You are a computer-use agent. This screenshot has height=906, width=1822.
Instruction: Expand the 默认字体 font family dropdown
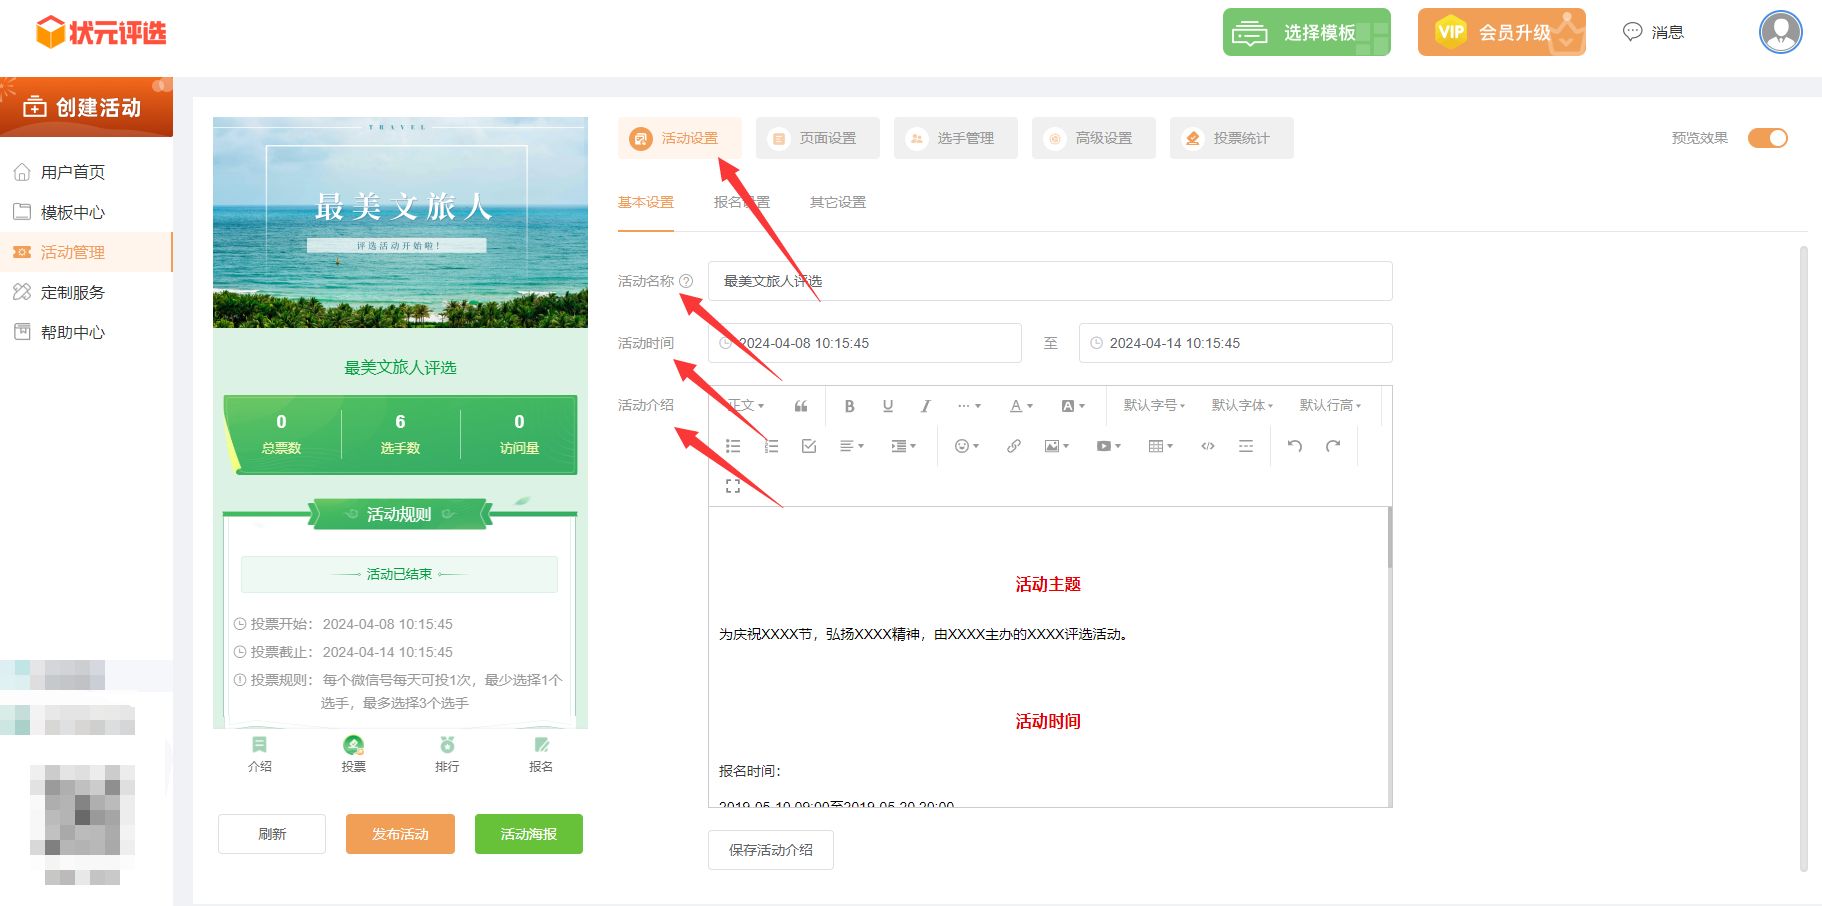click(x=1241, y=406)
